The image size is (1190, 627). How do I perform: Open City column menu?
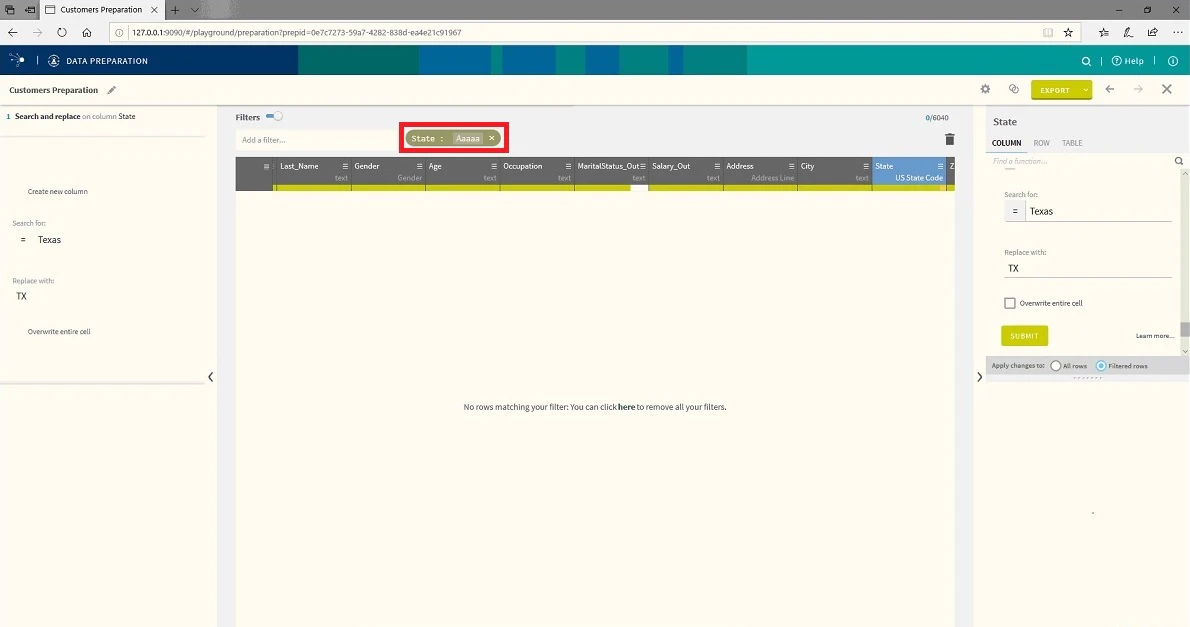coord(865,166)
